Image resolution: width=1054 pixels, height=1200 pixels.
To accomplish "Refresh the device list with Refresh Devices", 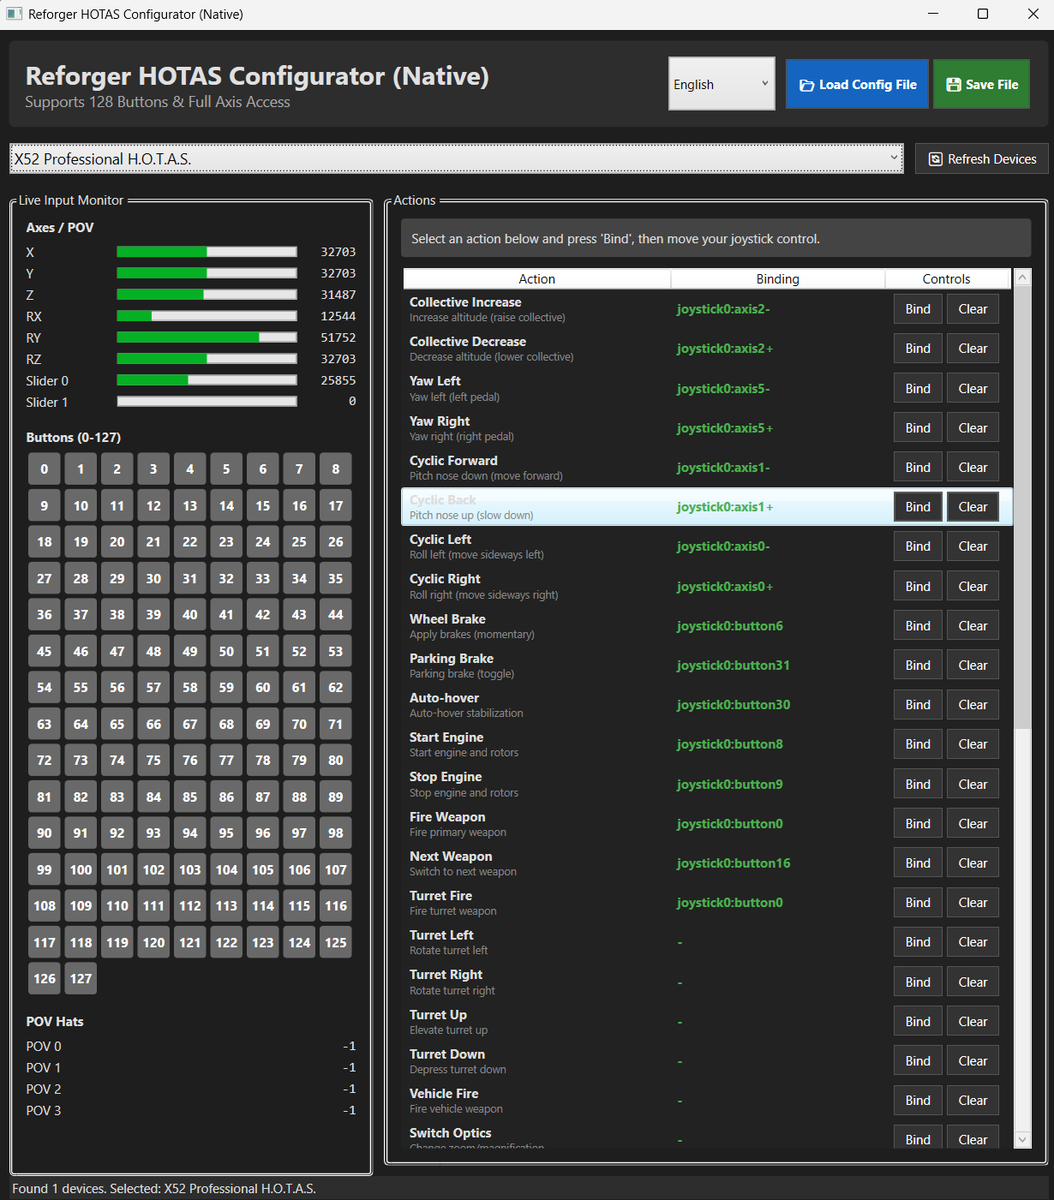I will click(x=982, y=159).
